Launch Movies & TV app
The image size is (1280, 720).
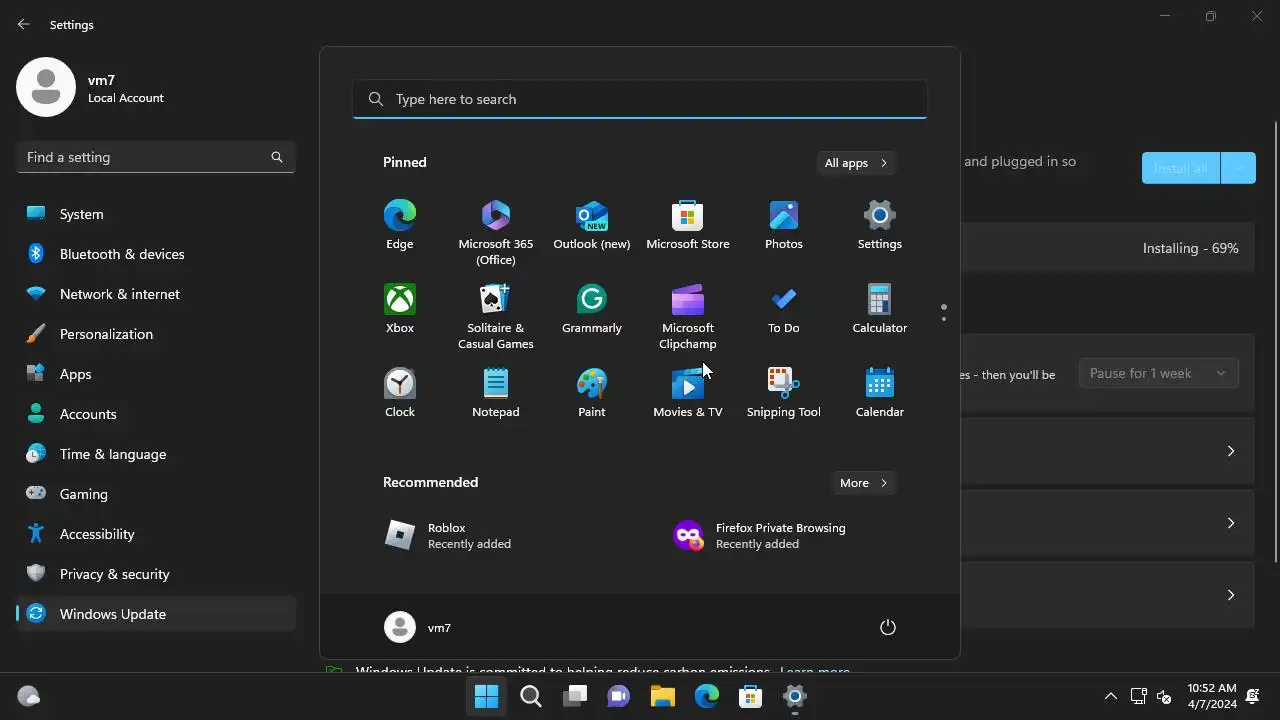click(x=687, y=393)
